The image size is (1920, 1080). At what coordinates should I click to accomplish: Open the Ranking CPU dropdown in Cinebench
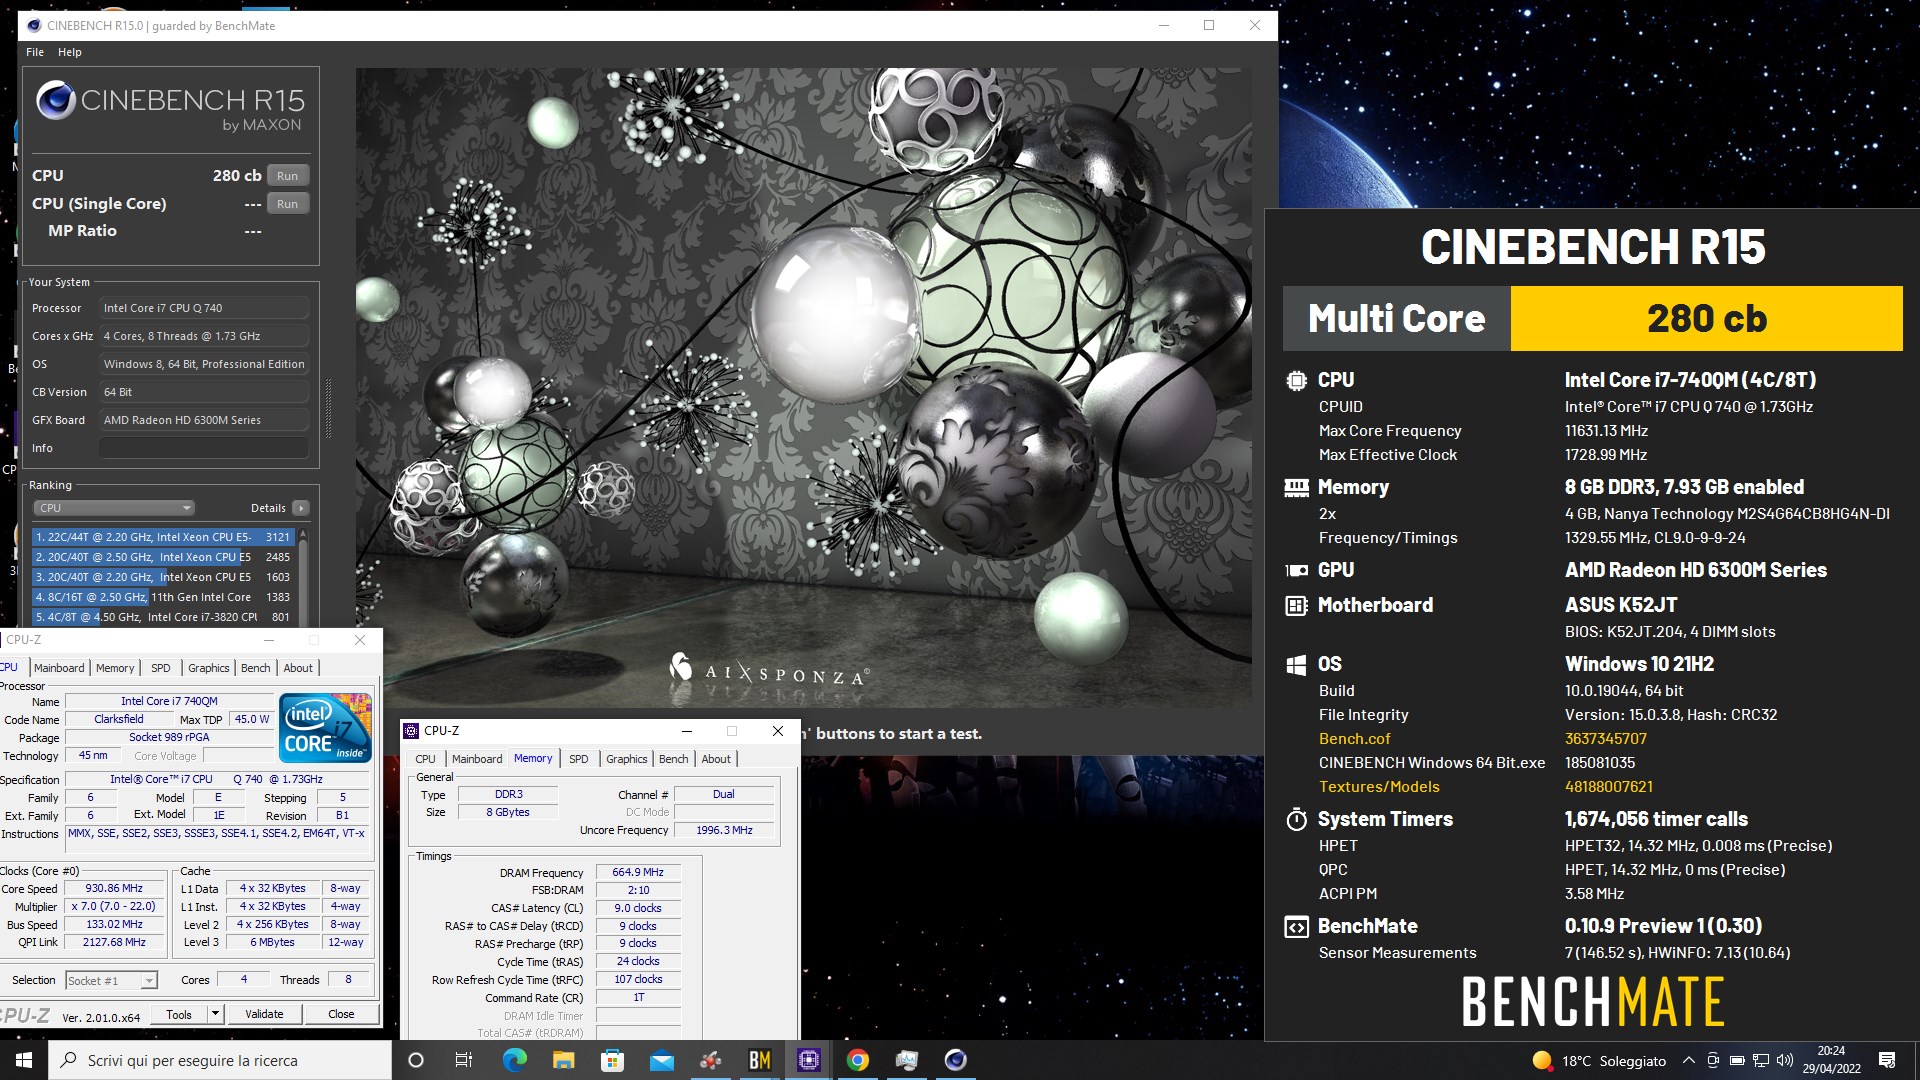[x=114, y=508]
